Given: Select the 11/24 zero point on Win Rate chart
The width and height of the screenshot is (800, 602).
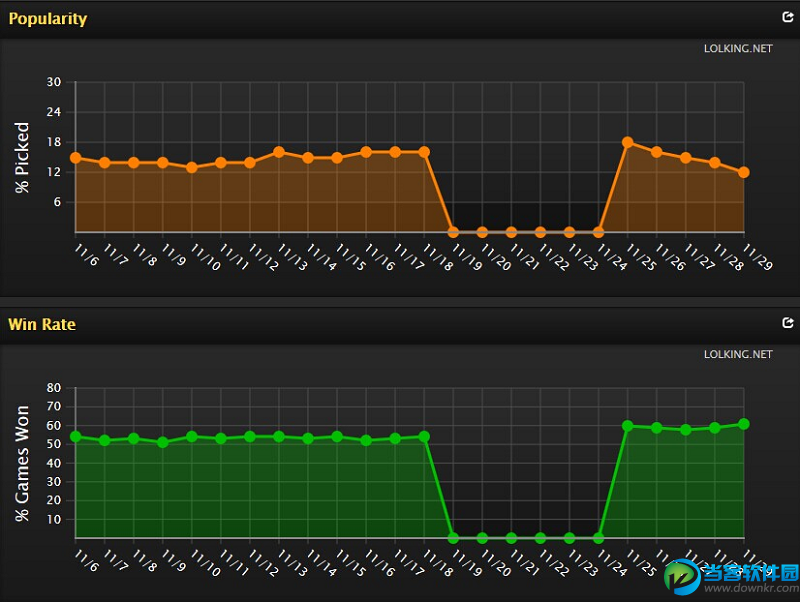Looking at the screenshot, I should coord(598,538).
